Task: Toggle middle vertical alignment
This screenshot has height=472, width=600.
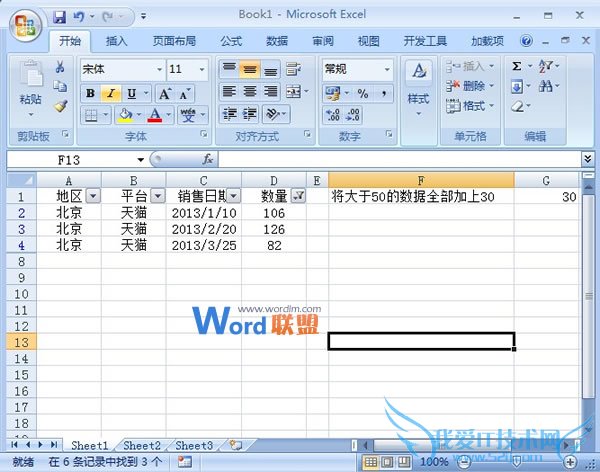Action: point(250,69)
